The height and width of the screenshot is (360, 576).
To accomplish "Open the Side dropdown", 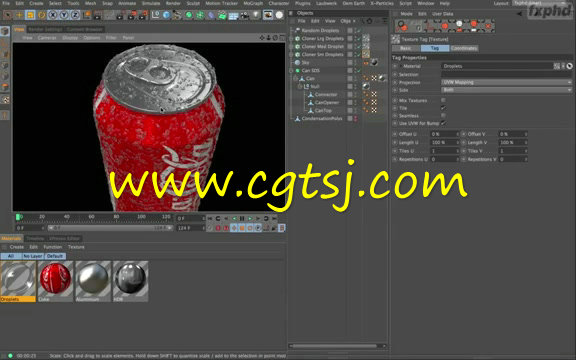I will click(507, 90).
